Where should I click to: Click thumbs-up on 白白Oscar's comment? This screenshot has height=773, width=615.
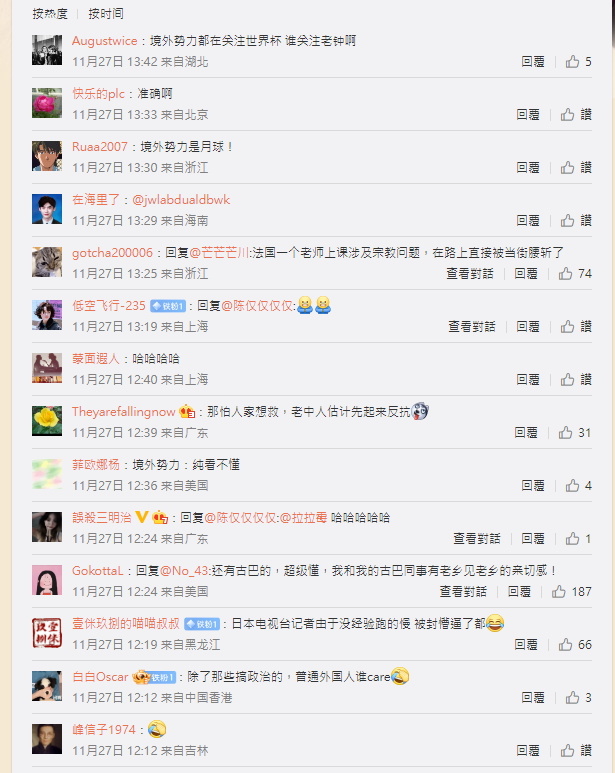pos(578,698)
